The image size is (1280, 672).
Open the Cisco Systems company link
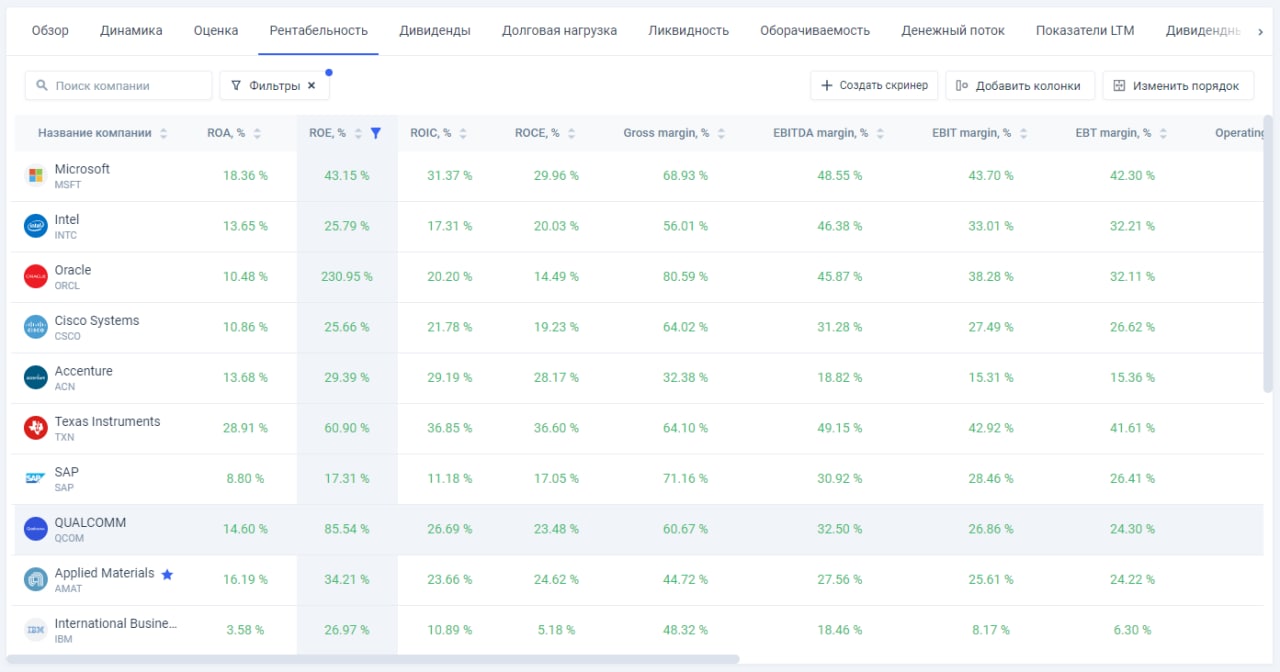[97, 321]
